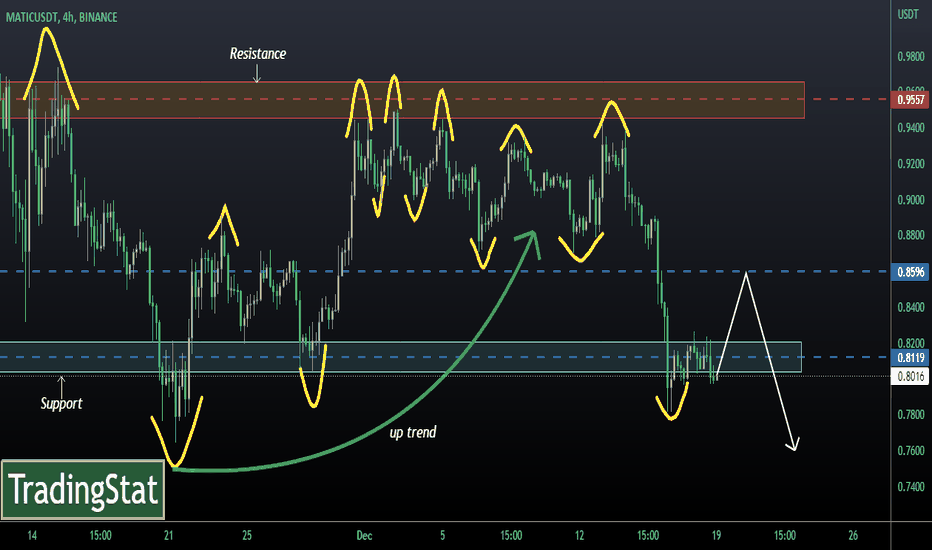Image resolution: width=932 pixels, height=550 pixels.
Task: Click the 19 date label on time axis
Action: point(716,535)
